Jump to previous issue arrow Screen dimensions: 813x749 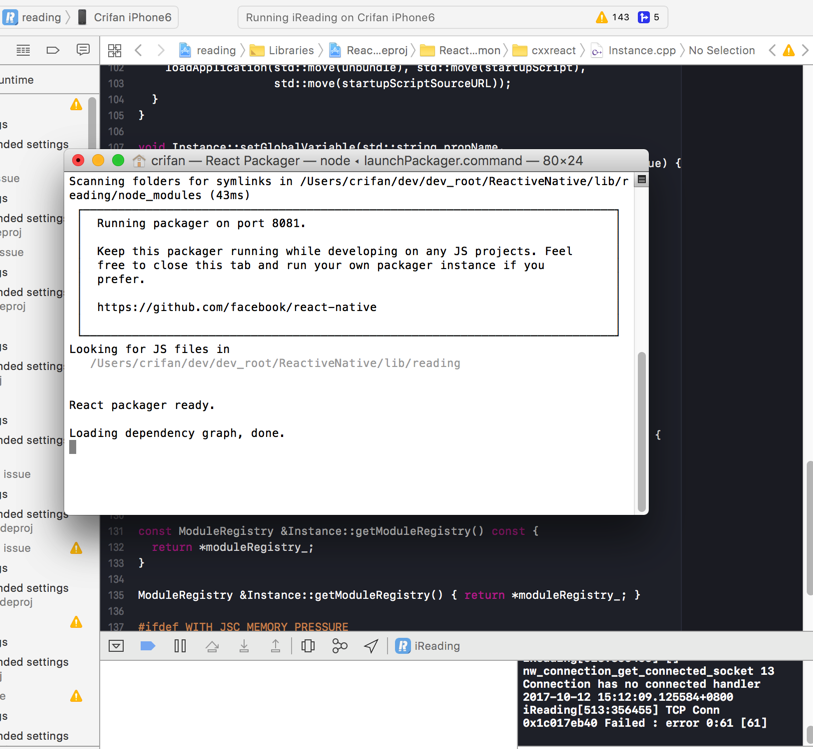coord(772,50)
